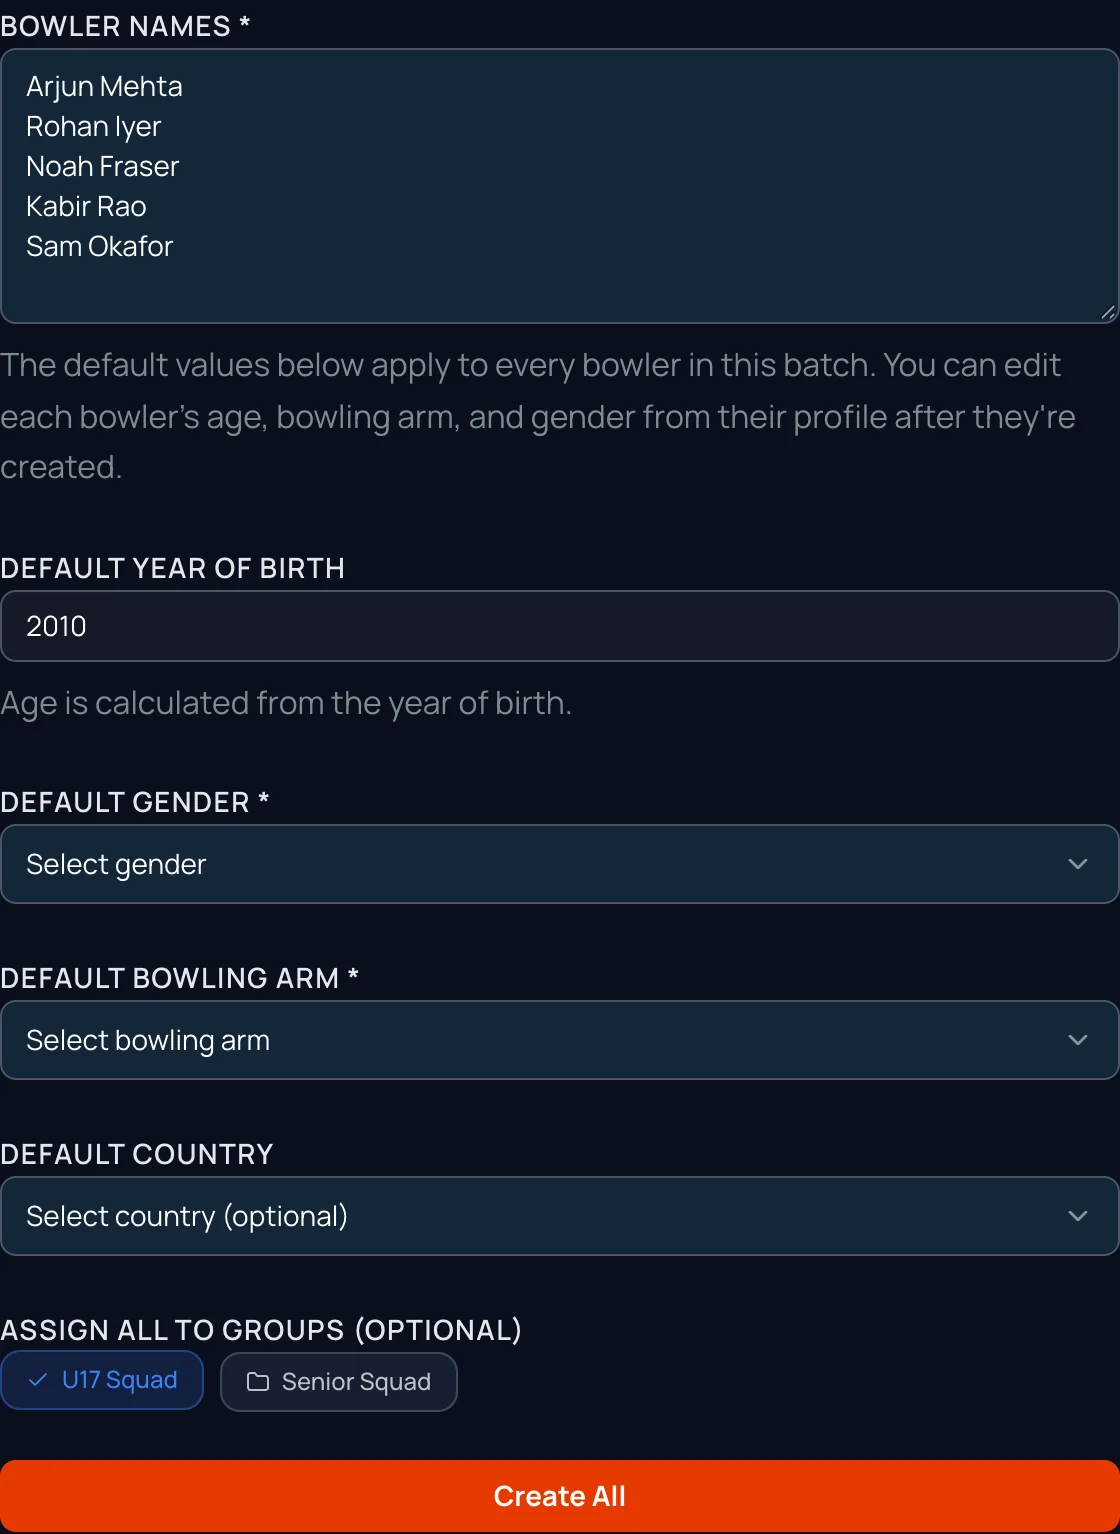The height and width of the screenshot is (1534, 1120).
Task: Click the Create All button
Action: (559, 1496)
